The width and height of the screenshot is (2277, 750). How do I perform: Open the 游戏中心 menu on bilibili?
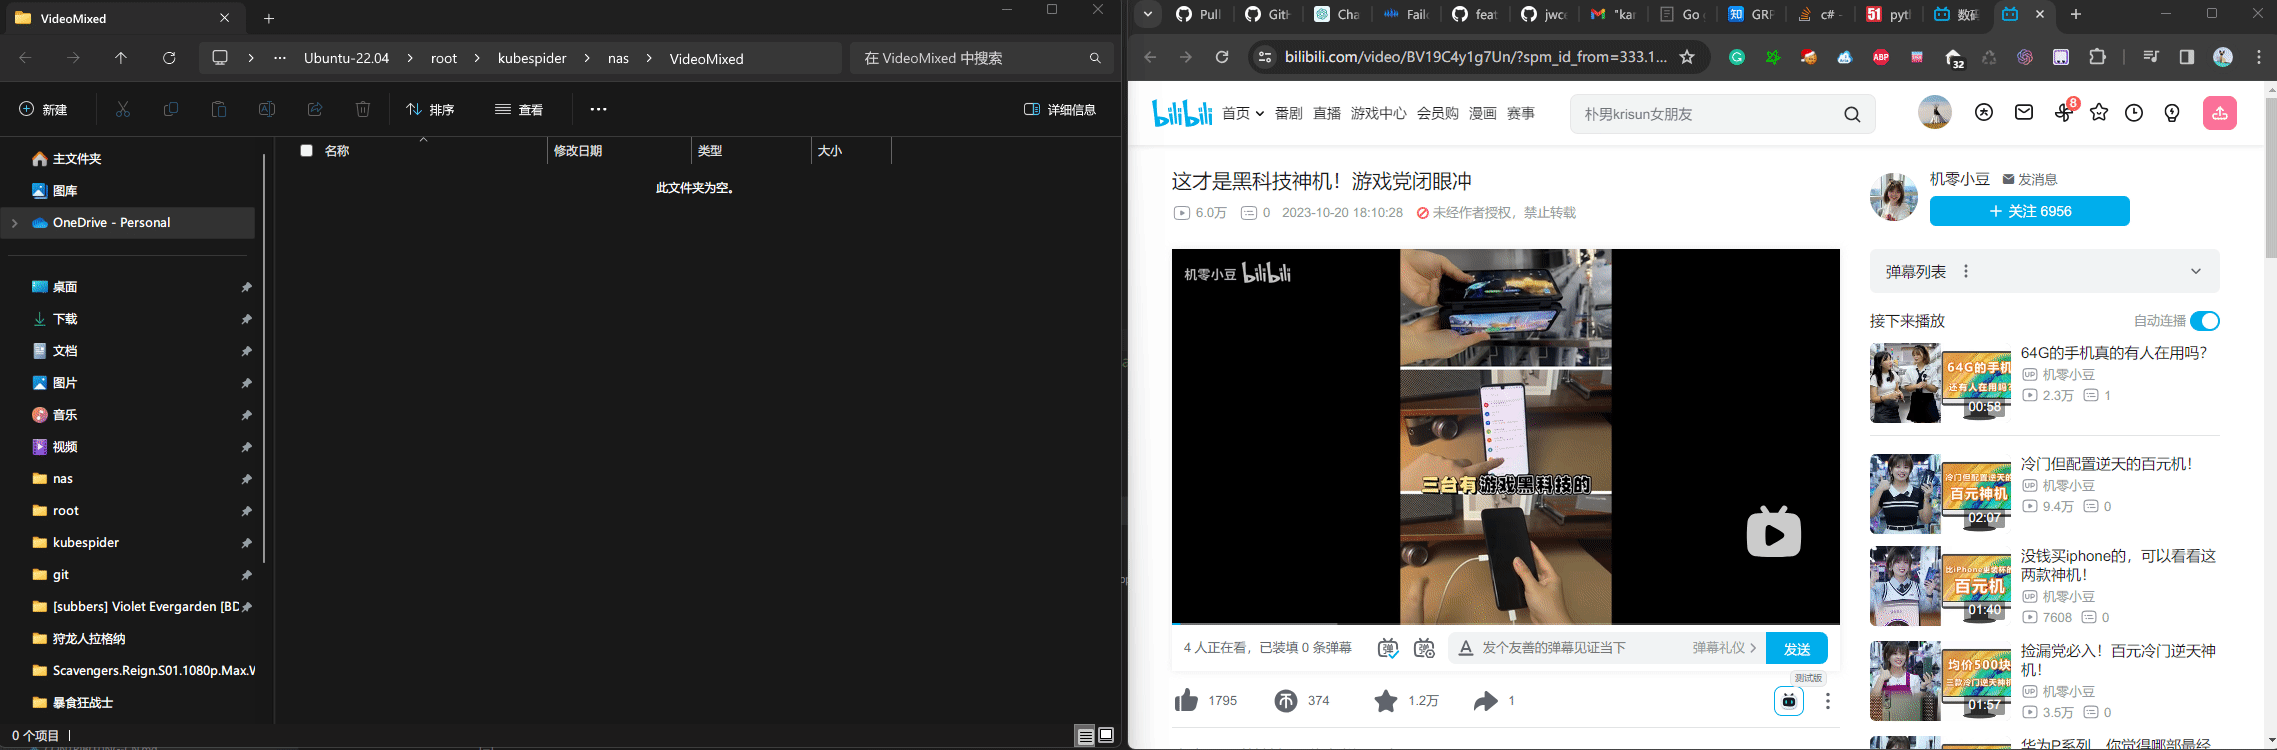1379,113
